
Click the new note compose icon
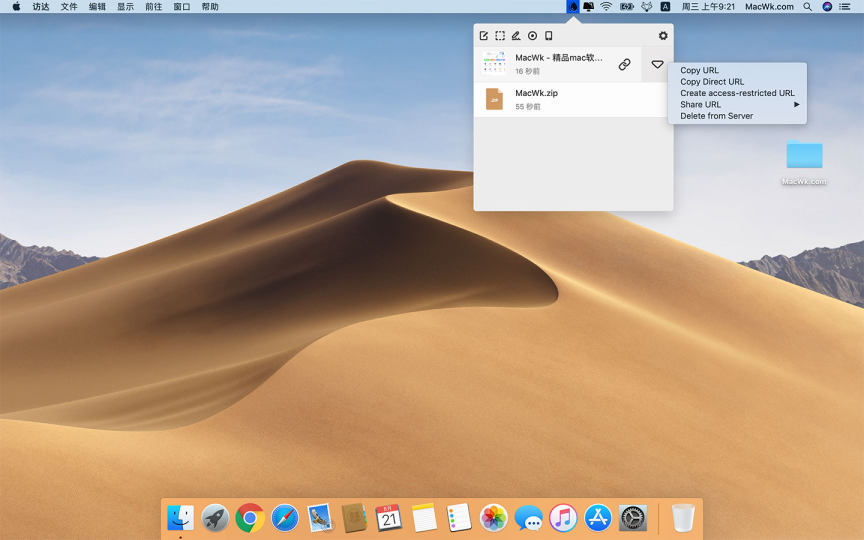(x=484, y=36)
